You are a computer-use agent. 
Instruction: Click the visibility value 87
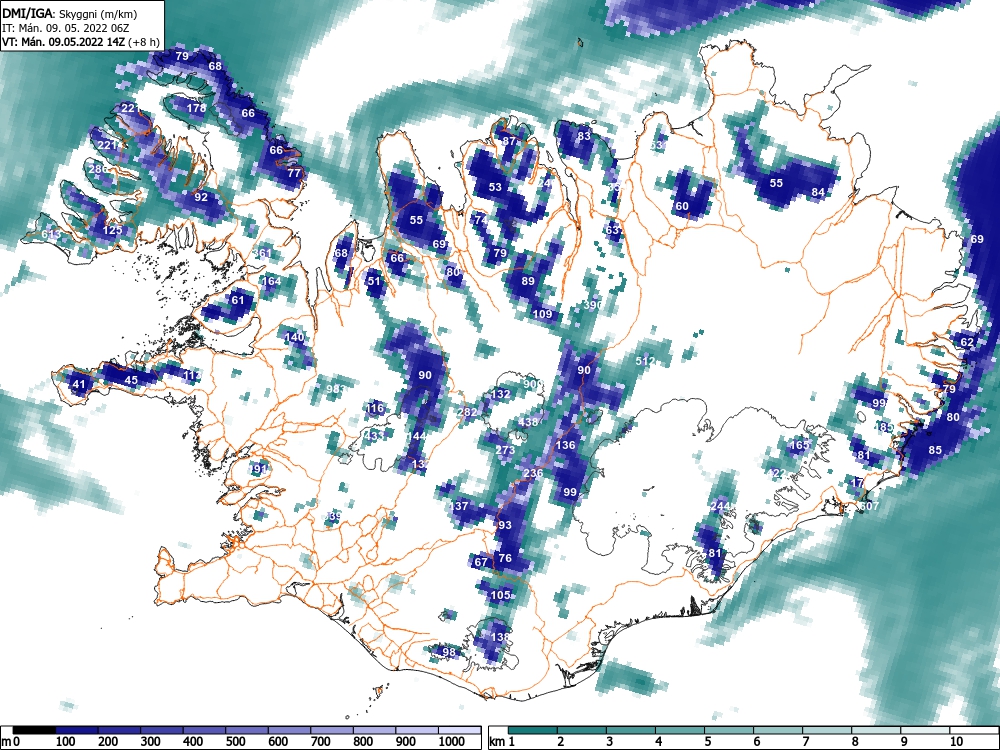pyautogui.click(x=509, y=141)
